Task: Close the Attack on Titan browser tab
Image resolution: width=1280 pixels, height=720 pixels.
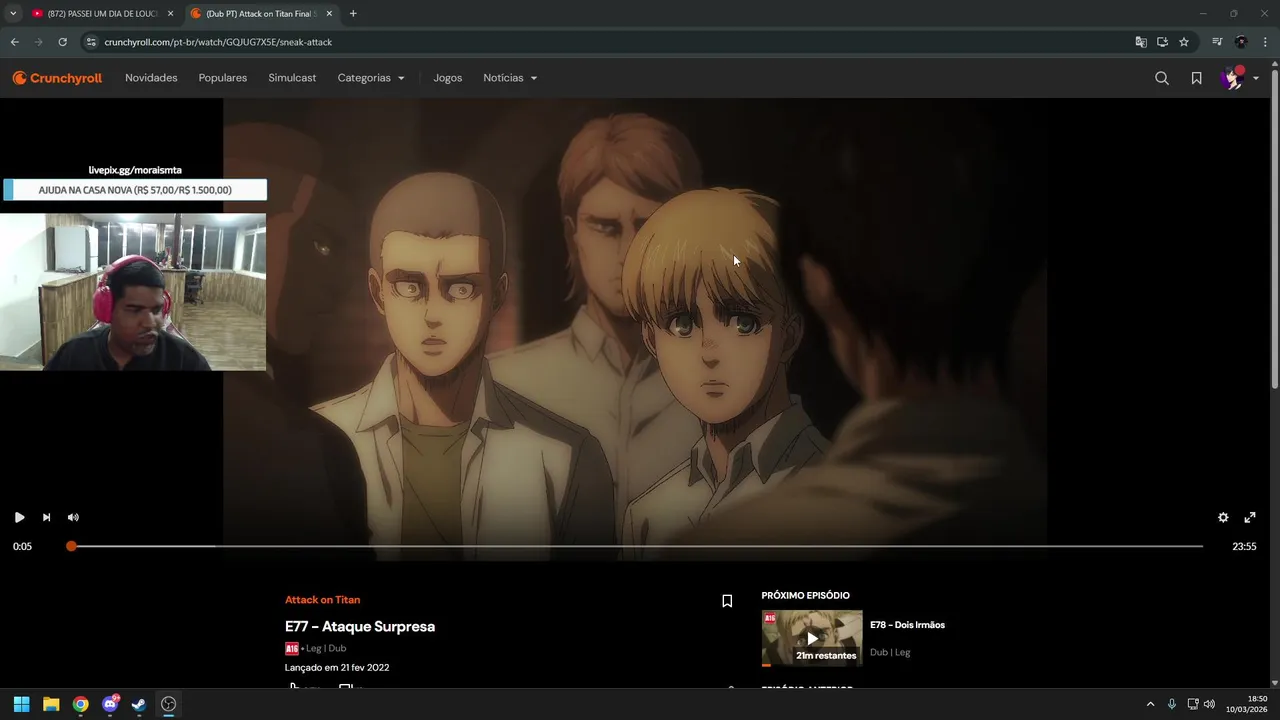Action: [x=329, y=14]
